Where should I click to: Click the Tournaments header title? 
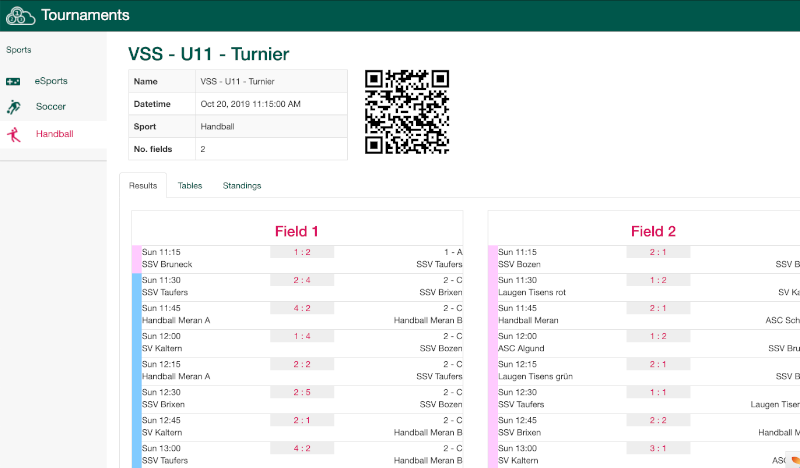coord(85,15)
